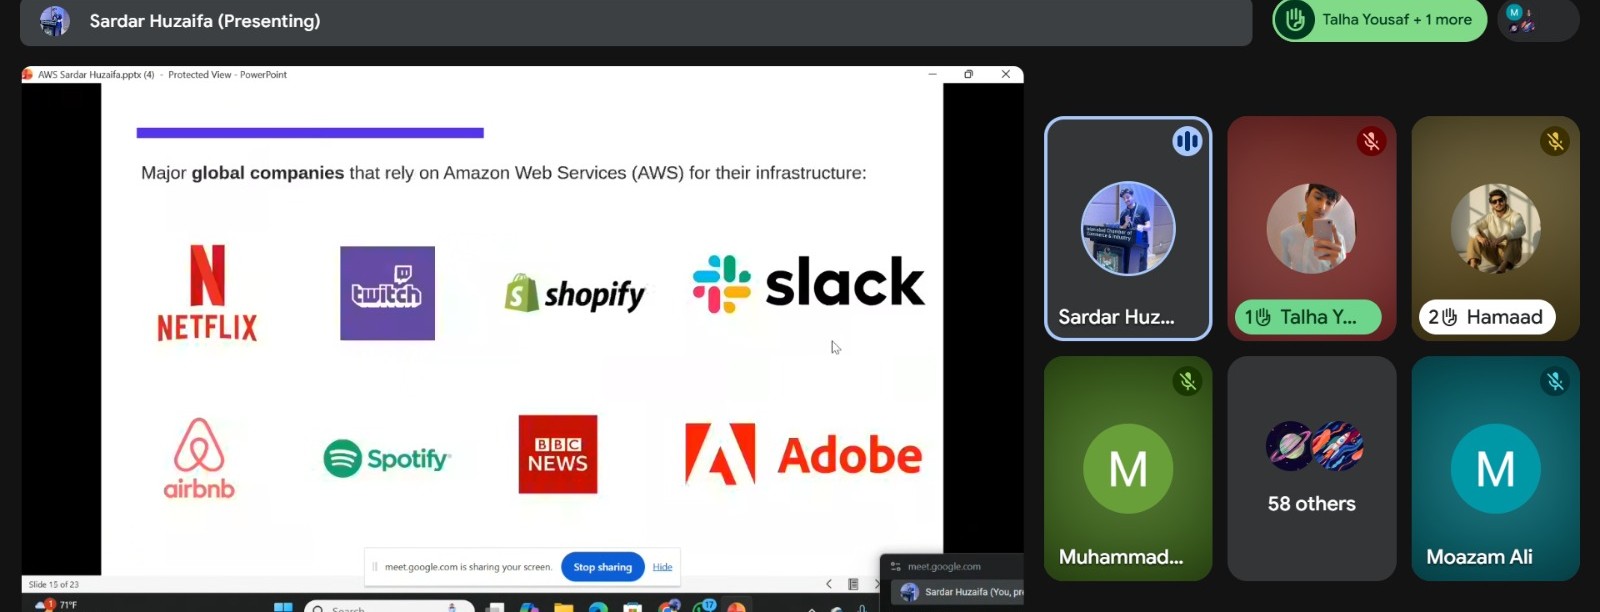The image size is (1600, 612).
Task: Click the muted mic icon on Talha's tile
Action: [1371, 142]
